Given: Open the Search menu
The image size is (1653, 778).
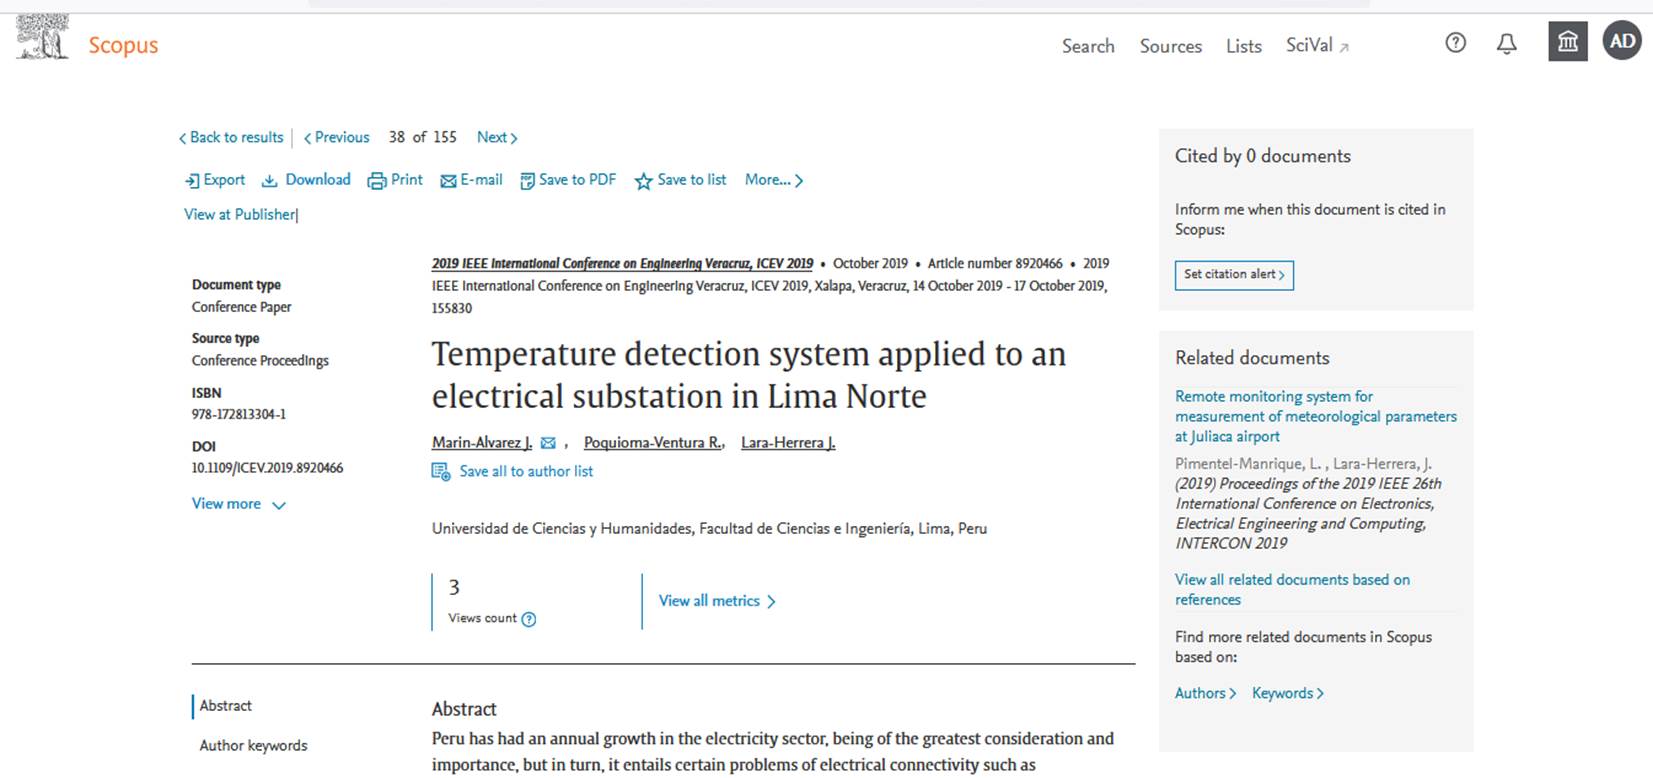Looking at the screenshot, I should (1088, 46).
